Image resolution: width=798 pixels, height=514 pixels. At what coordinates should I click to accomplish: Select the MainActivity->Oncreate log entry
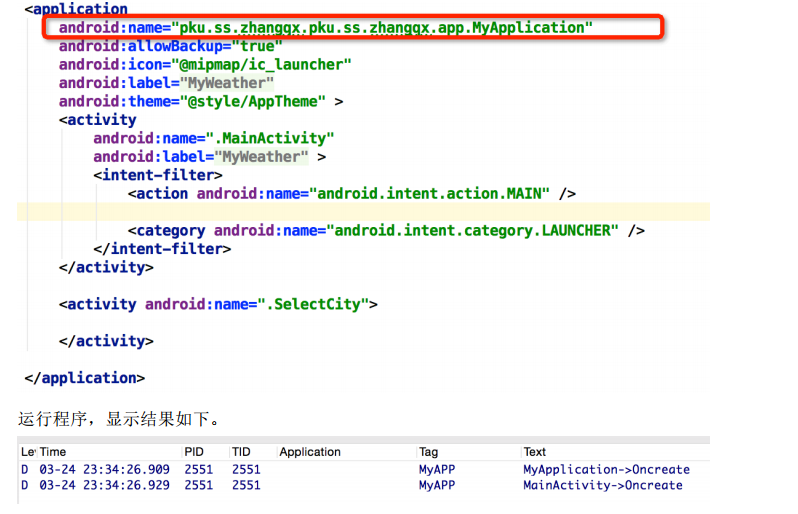[x=602, y=485]
